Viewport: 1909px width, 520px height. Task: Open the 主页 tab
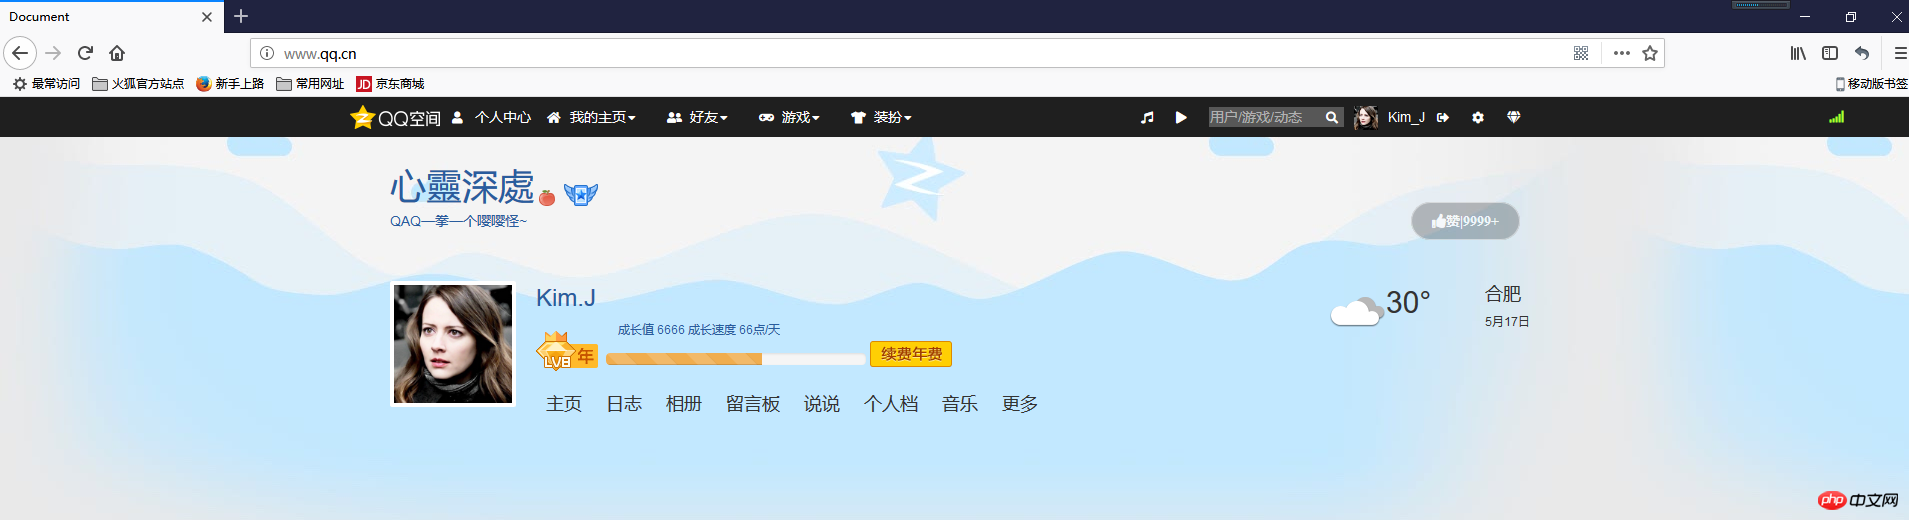coord(564,404)
